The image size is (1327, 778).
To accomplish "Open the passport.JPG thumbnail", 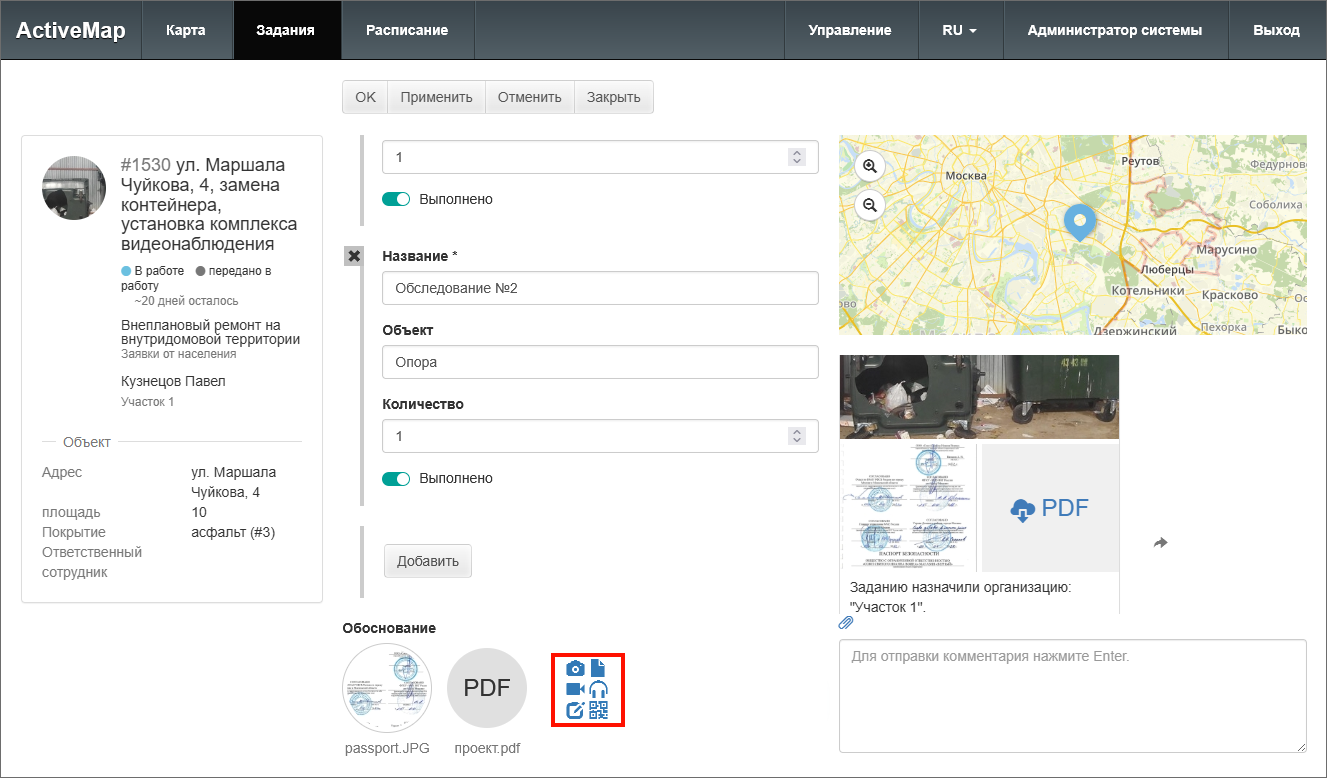I will (387, 688).
